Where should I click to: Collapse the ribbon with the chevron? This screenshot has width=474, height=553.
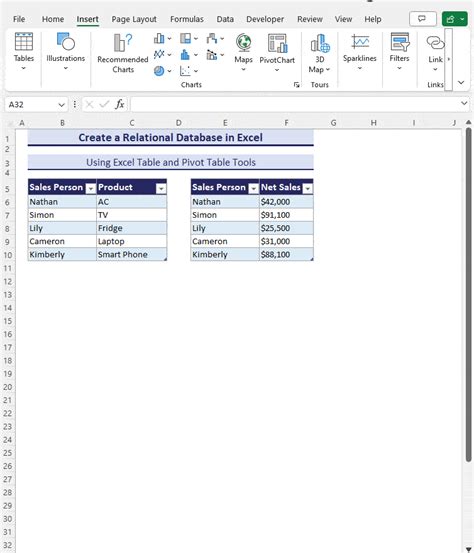coord(461,83)
